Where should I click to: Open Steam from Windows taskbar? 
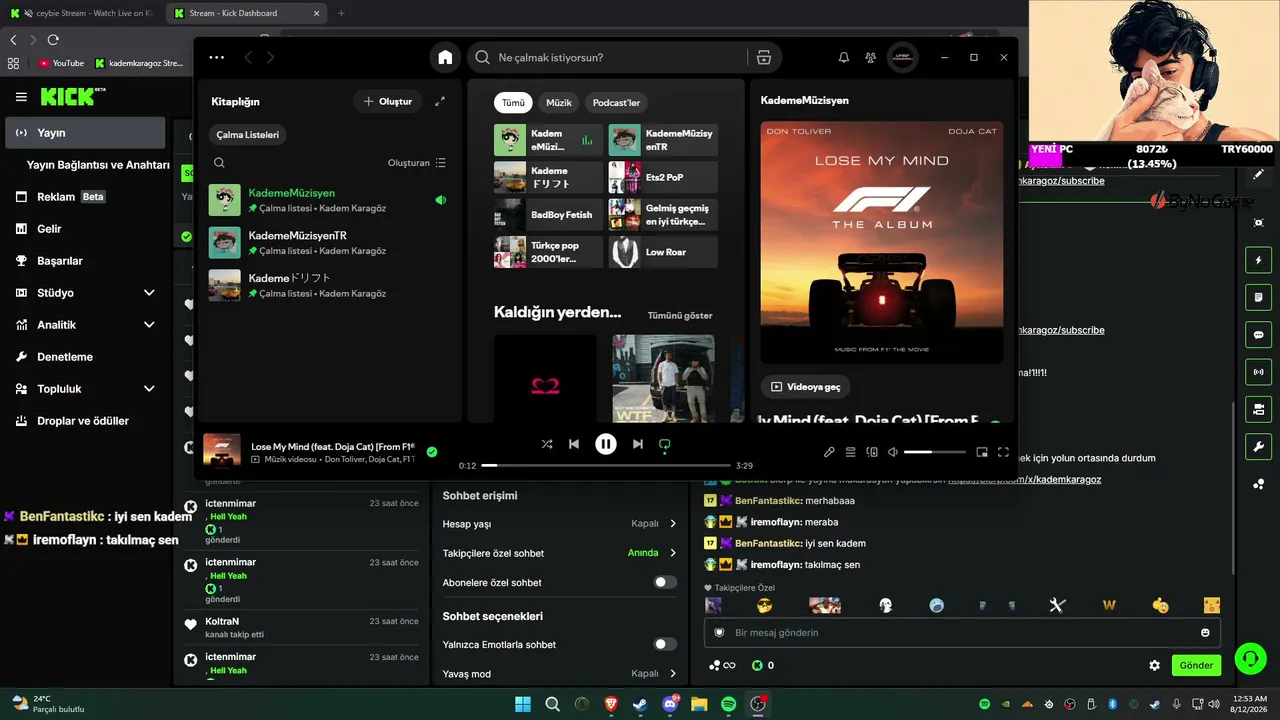pyautogui.click(x=640, y=704)
